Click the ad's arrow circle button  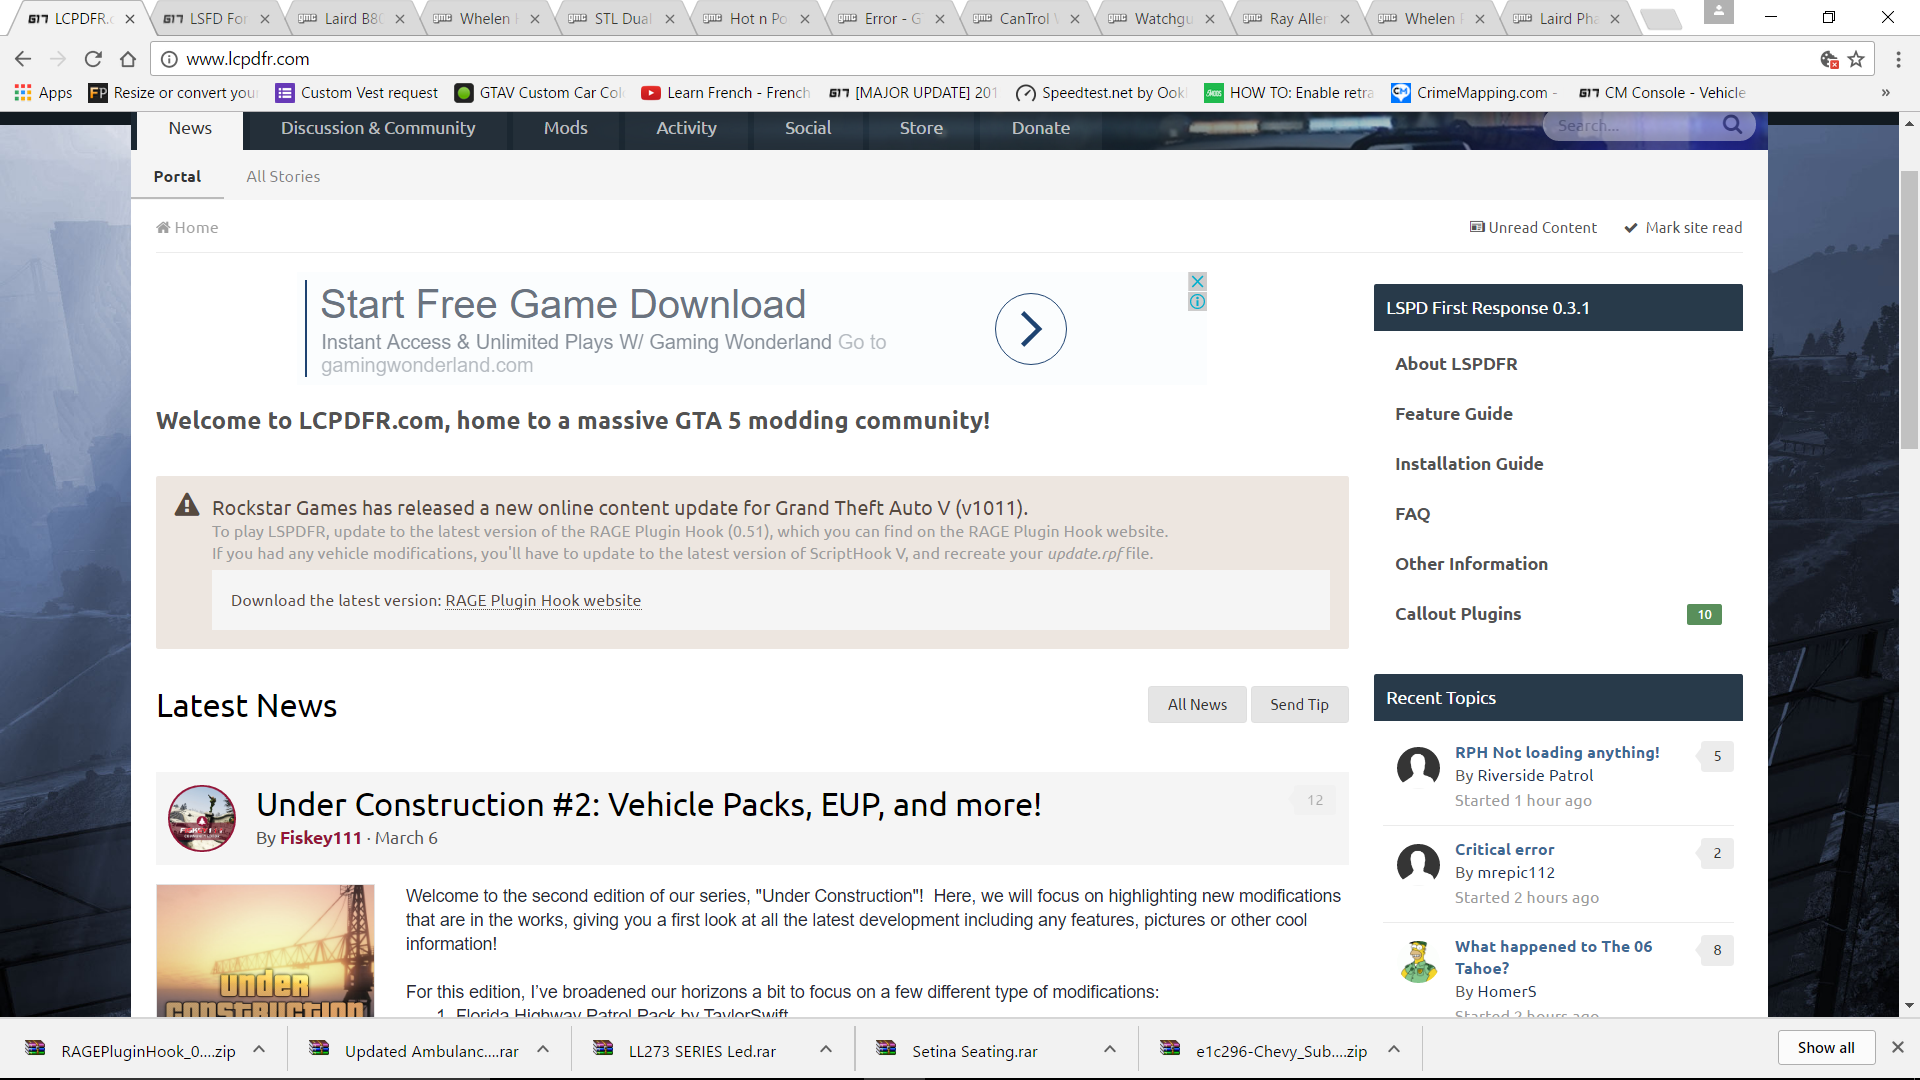[x=1030, y=329]
